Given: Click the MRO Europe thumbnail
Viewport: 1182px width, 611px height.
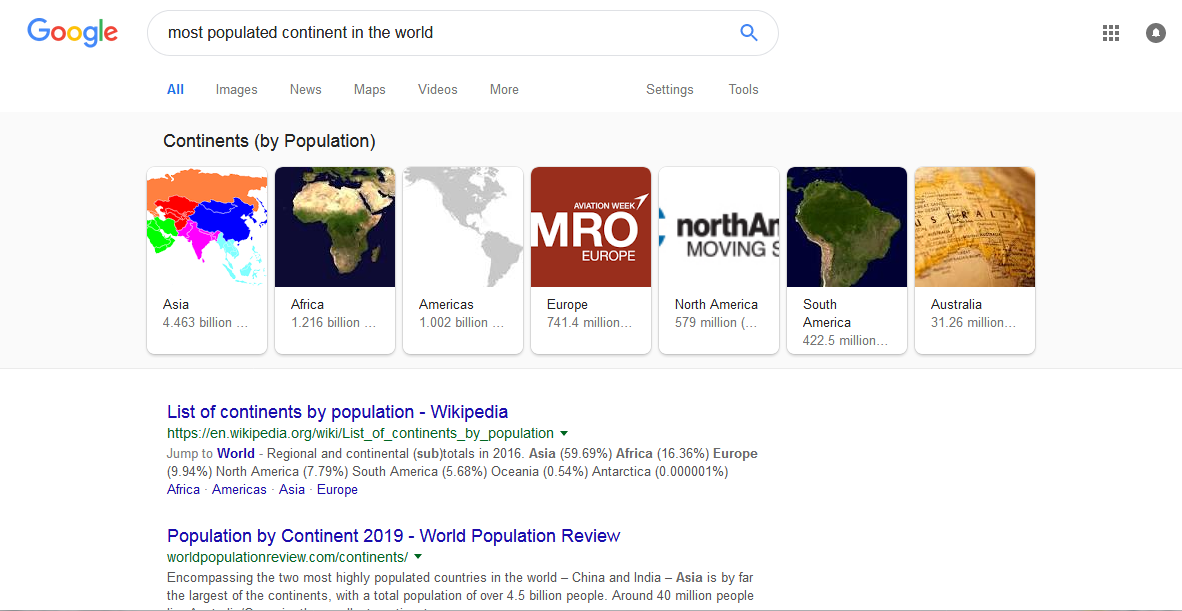Looking at the screenshot, I should pyautogui.click(x=591, y=227).
